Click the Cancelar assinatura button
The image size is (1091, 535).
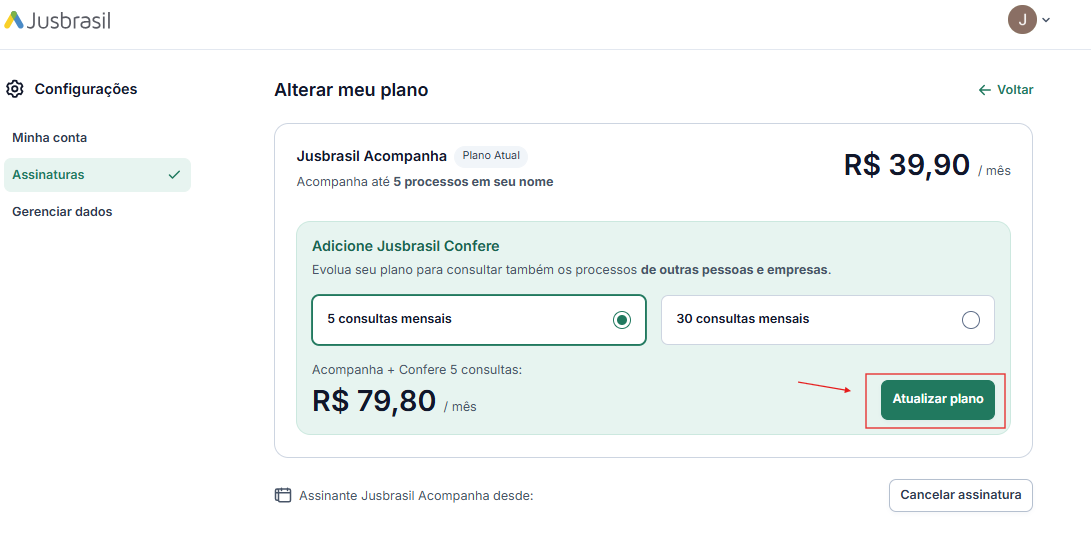960,495
